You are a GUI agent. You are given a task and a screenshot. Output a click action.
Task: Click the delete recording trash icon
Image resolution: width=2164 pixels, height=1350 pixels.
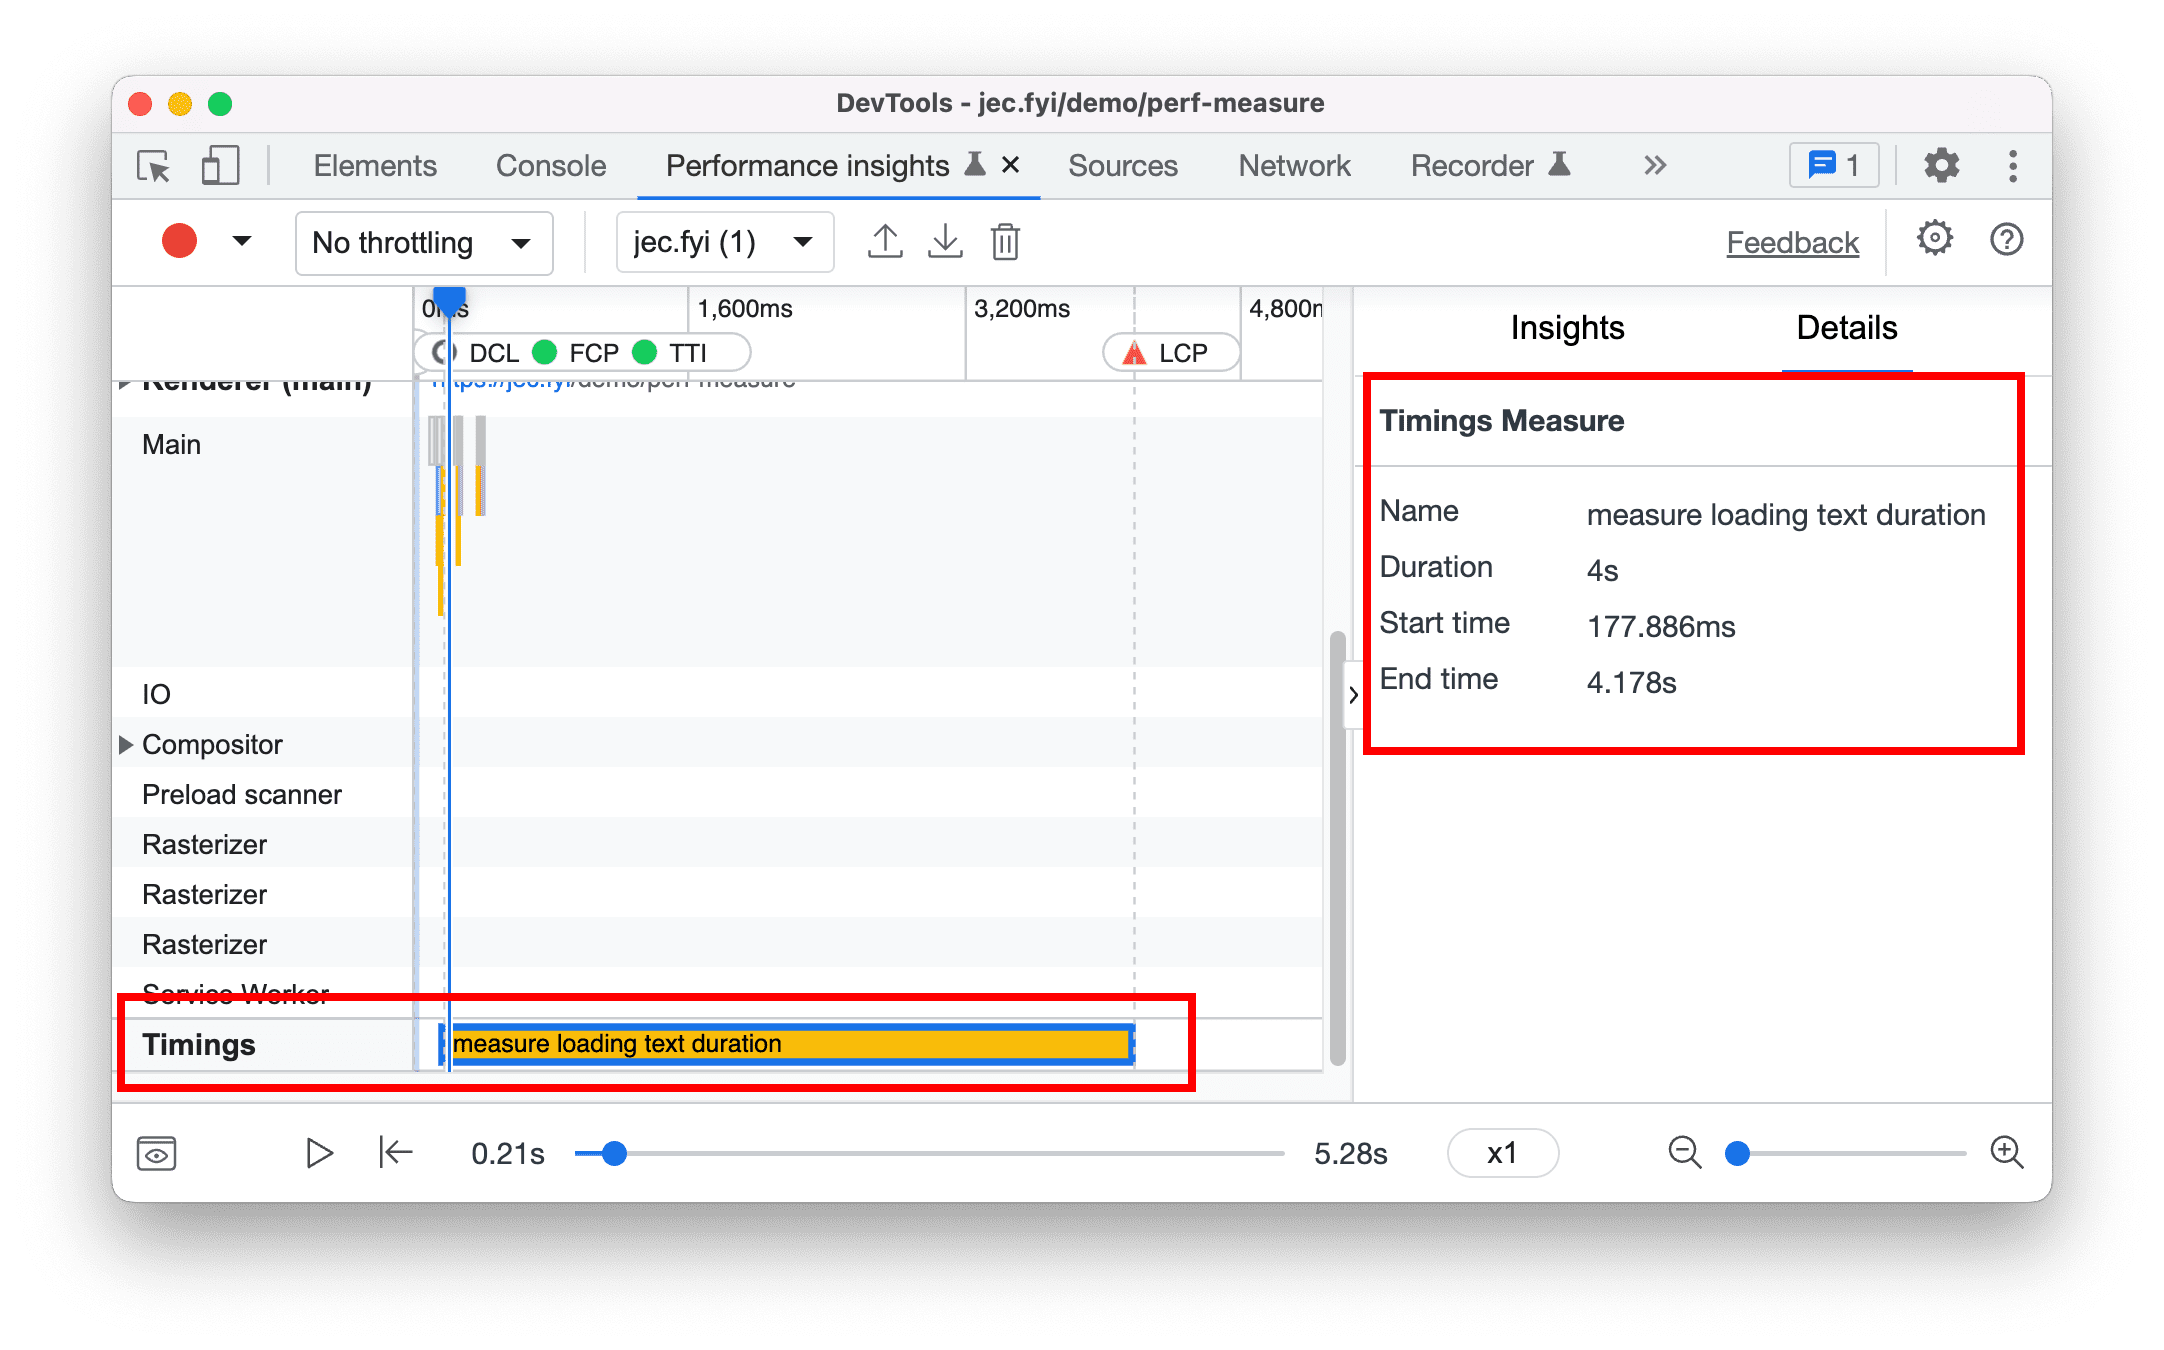[x=1007, y=241]
